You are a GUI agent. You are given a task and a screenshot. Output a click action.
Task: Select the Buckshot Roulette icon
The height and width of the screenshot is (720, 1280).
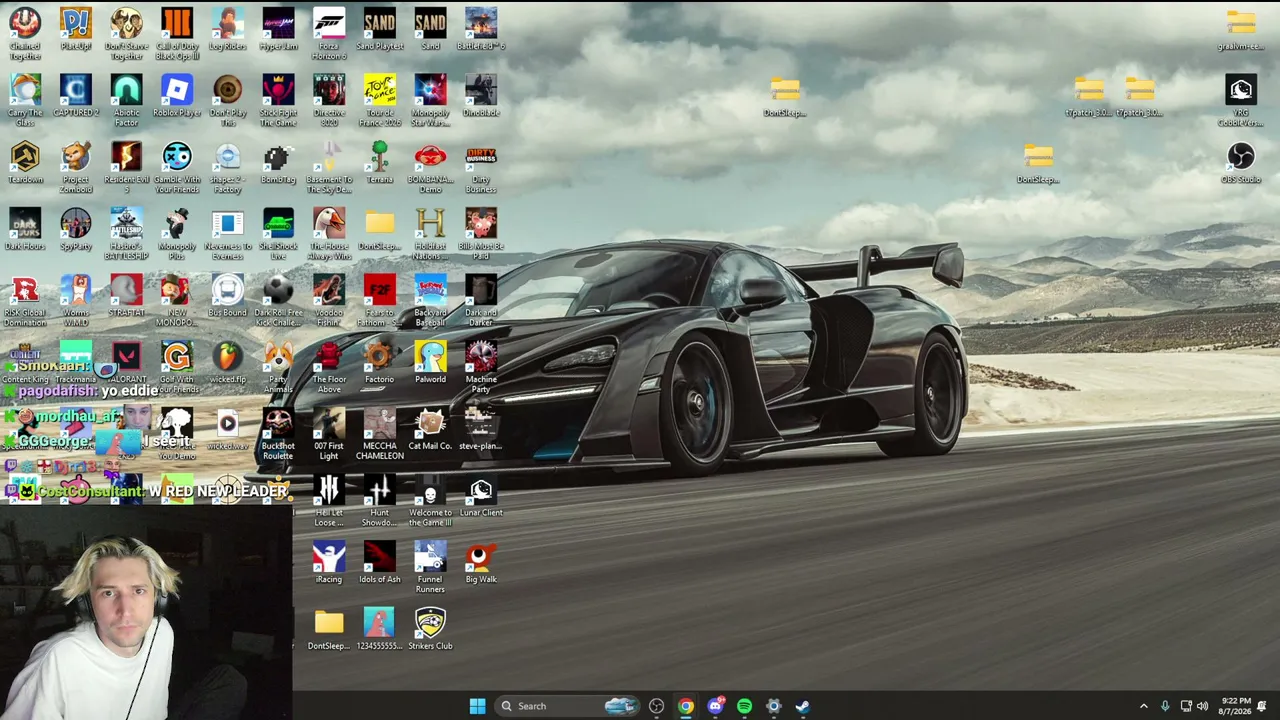(278, 434)
